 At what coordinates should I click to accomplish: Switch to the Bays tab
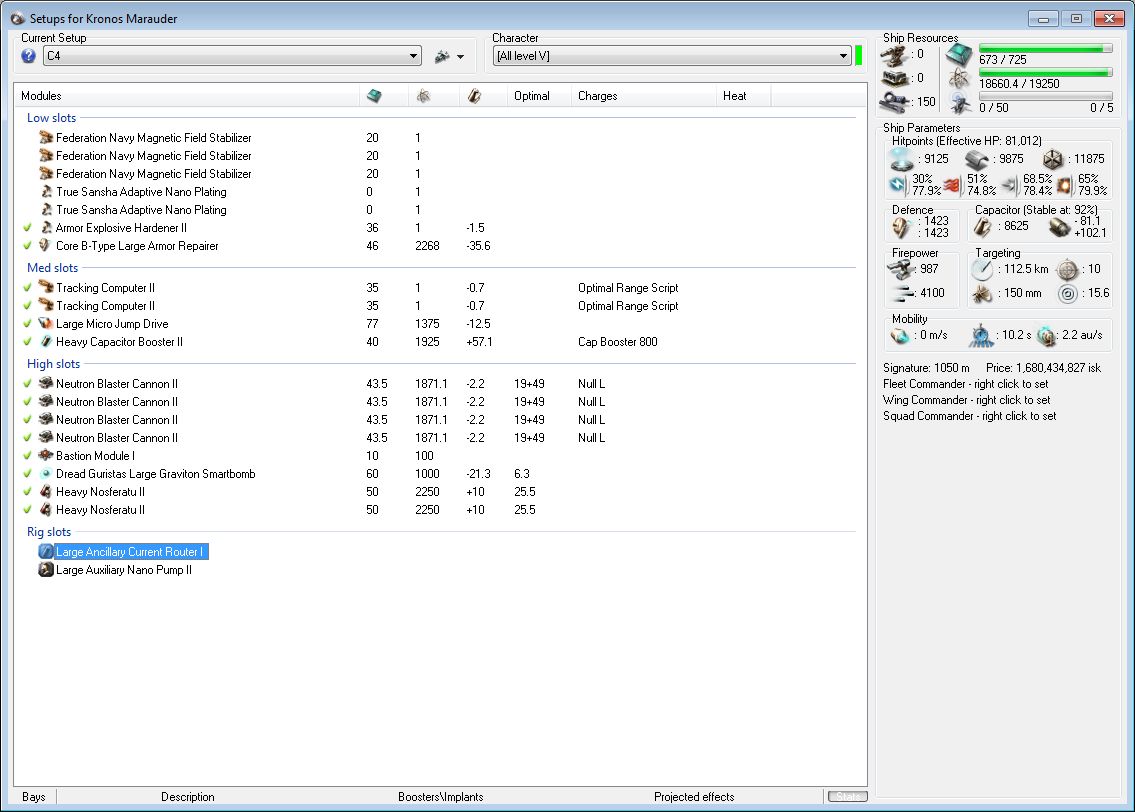point(34,797)
